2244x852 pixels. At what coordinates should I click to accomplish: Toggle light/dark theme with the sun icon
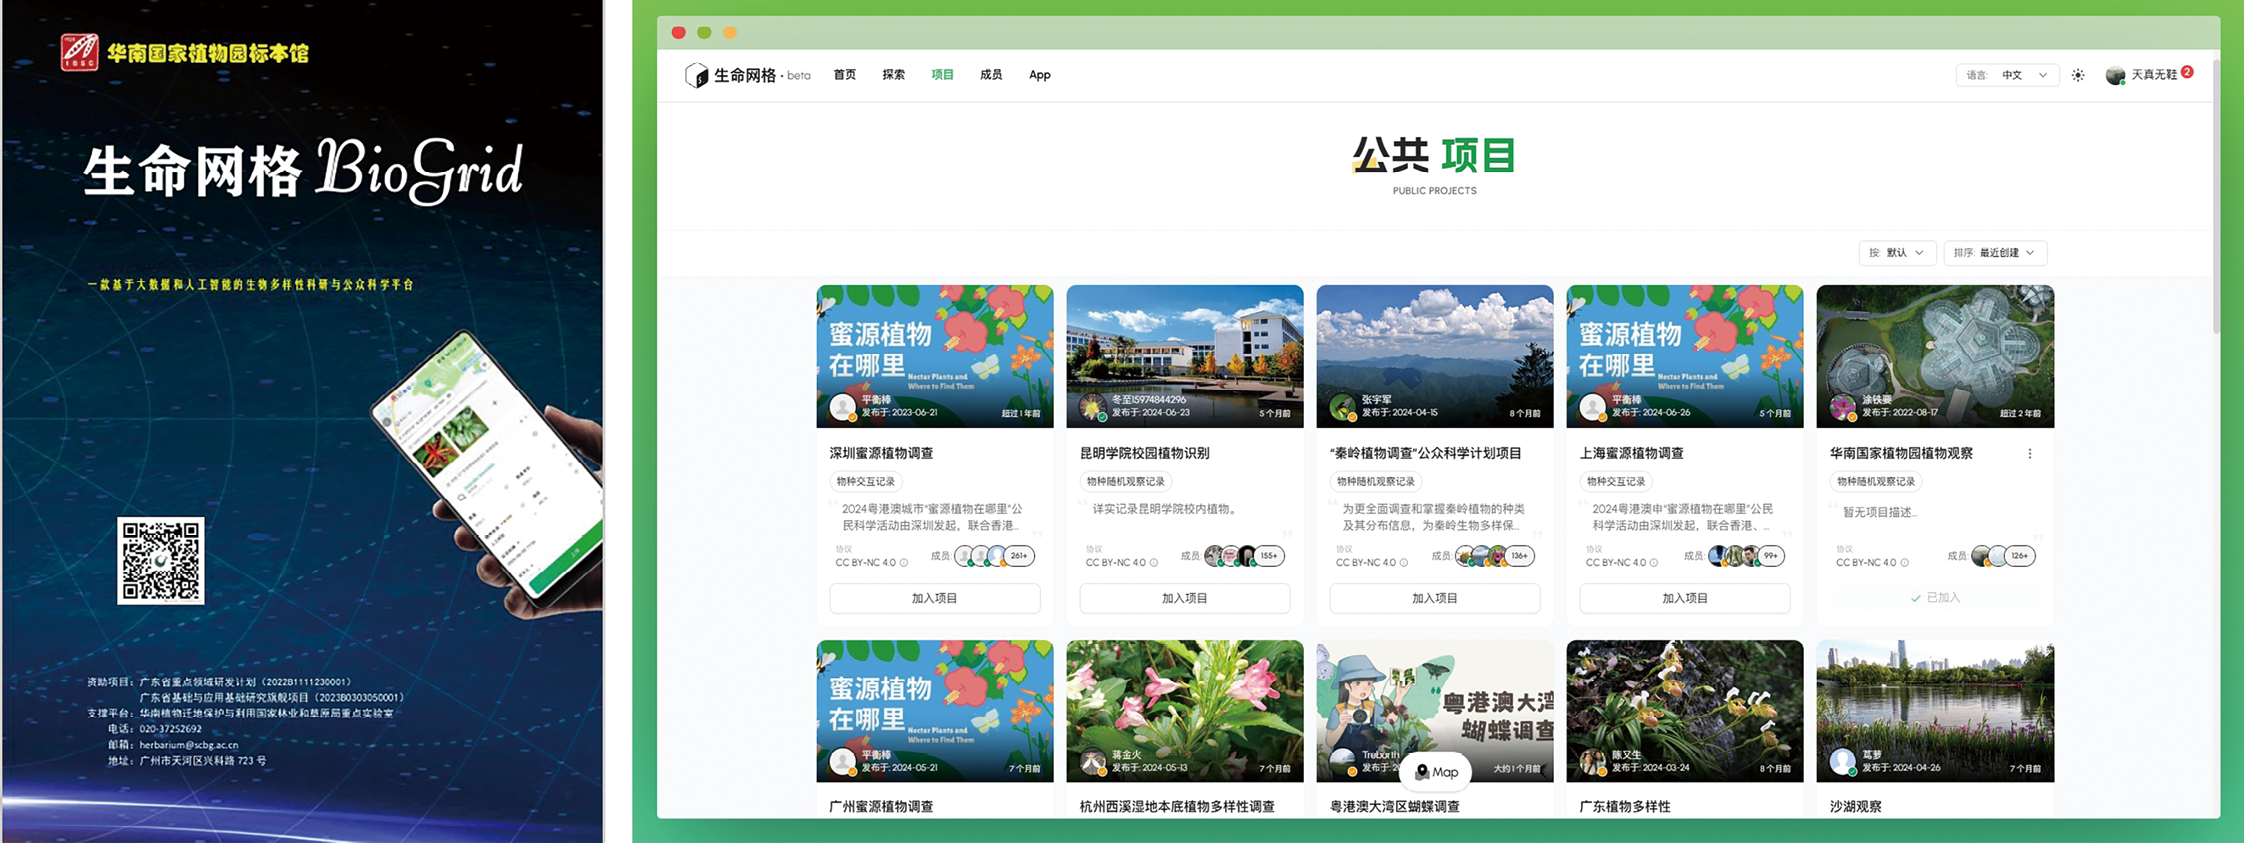pos(2078,76)
